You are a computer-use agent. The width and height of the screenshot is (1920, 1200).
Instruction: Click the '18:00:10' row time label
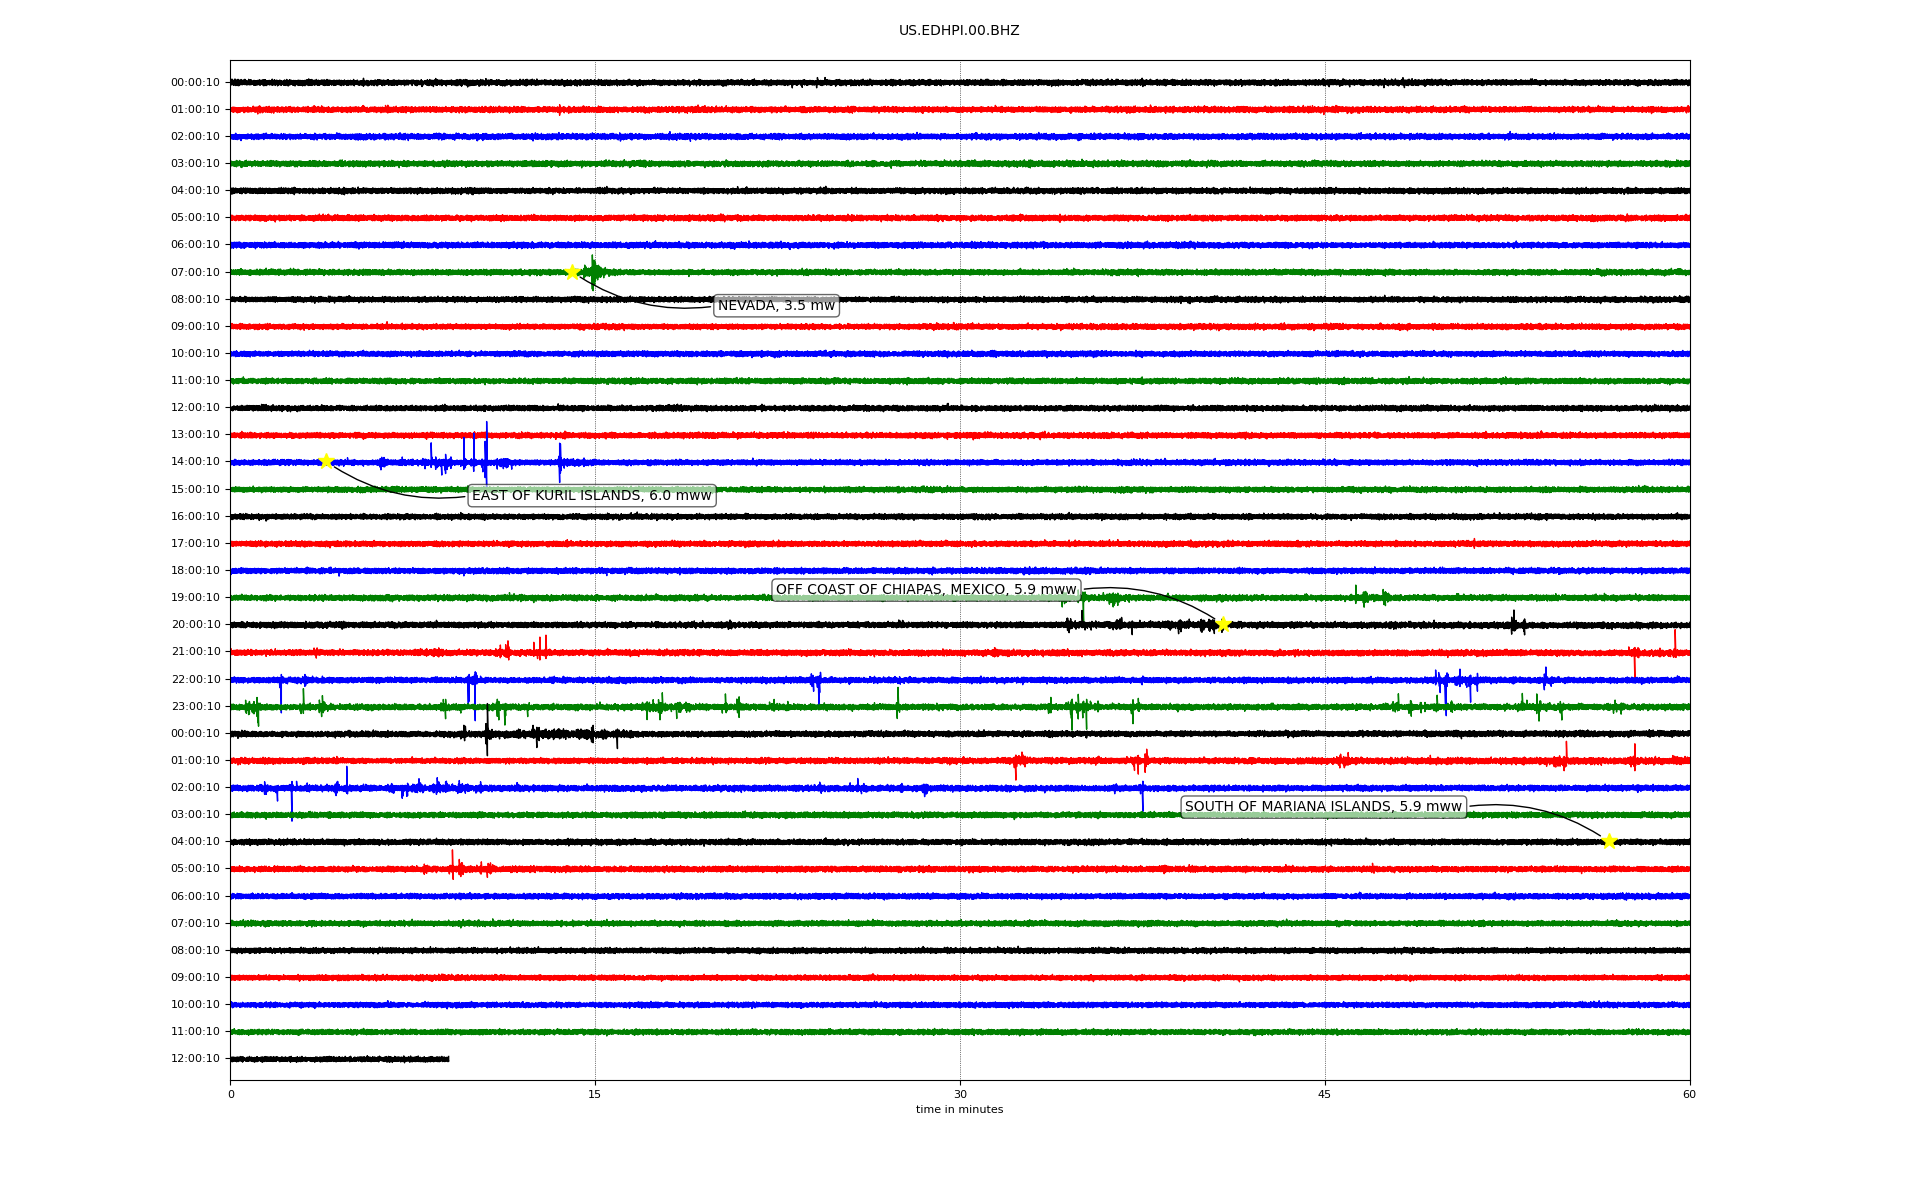pos(195,571)
